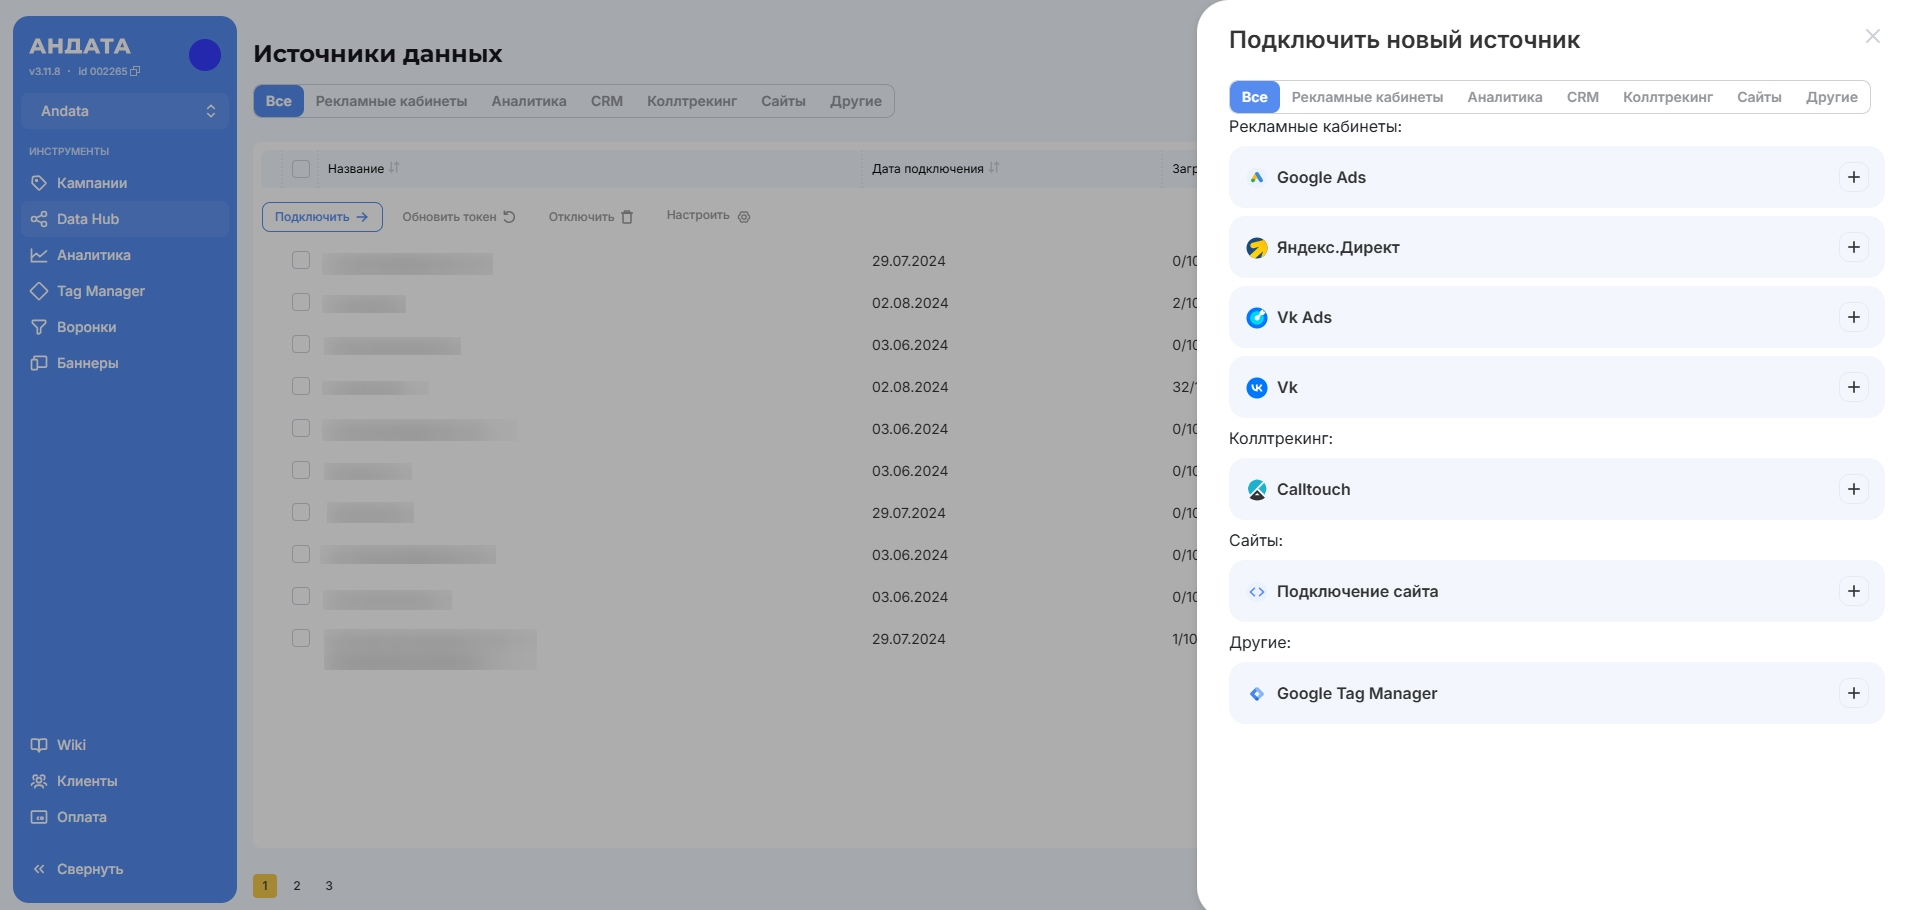
Task: Sort by Название column
Action: (x=394, y=168)
